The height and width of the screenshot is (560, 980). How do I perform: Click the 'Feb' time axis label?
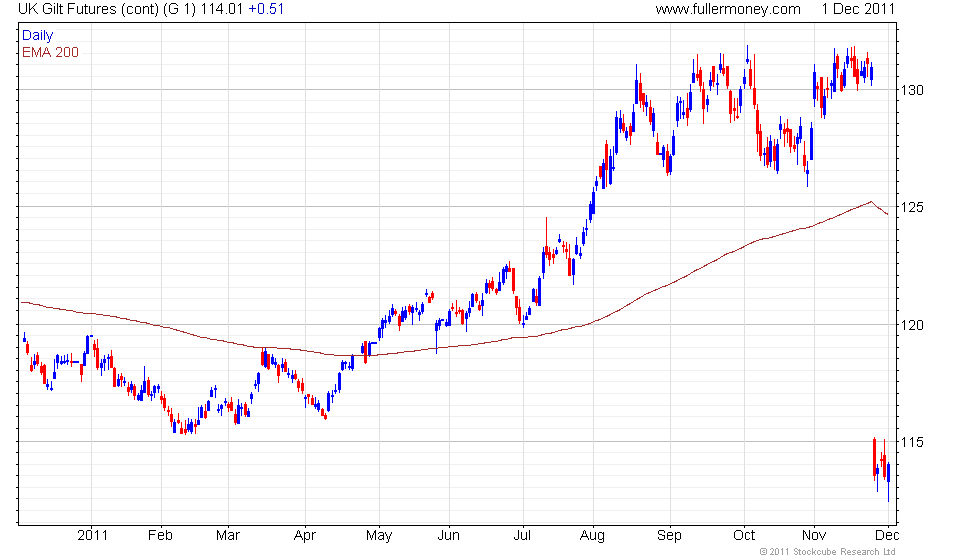tap(160, 536)
